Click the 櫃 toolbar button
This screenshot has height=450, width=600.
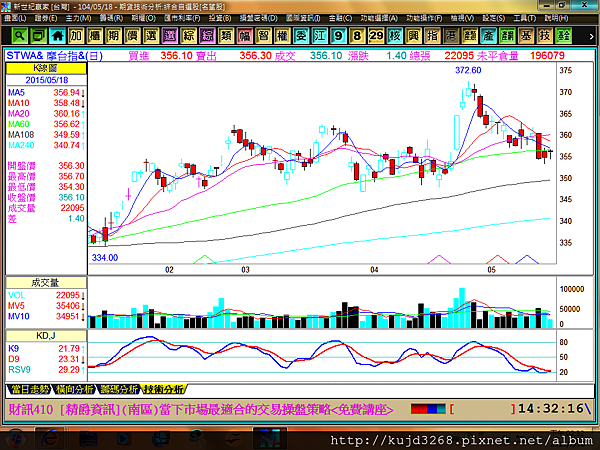click(95, 36)
